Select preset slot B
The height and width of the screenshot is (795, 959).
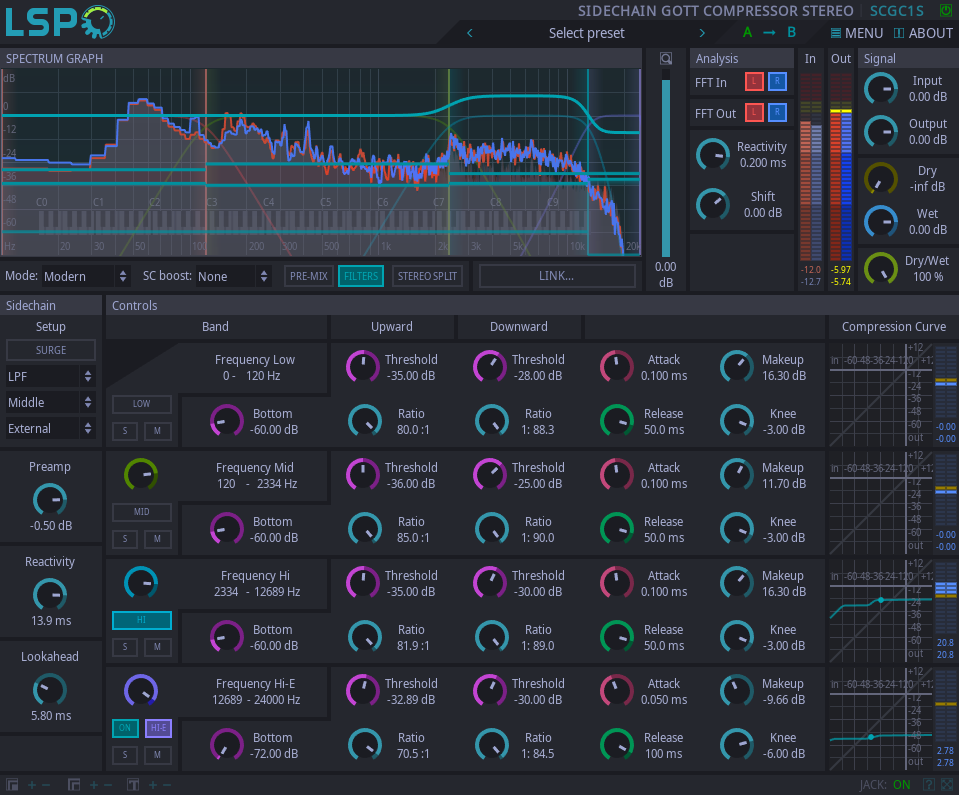791,32
